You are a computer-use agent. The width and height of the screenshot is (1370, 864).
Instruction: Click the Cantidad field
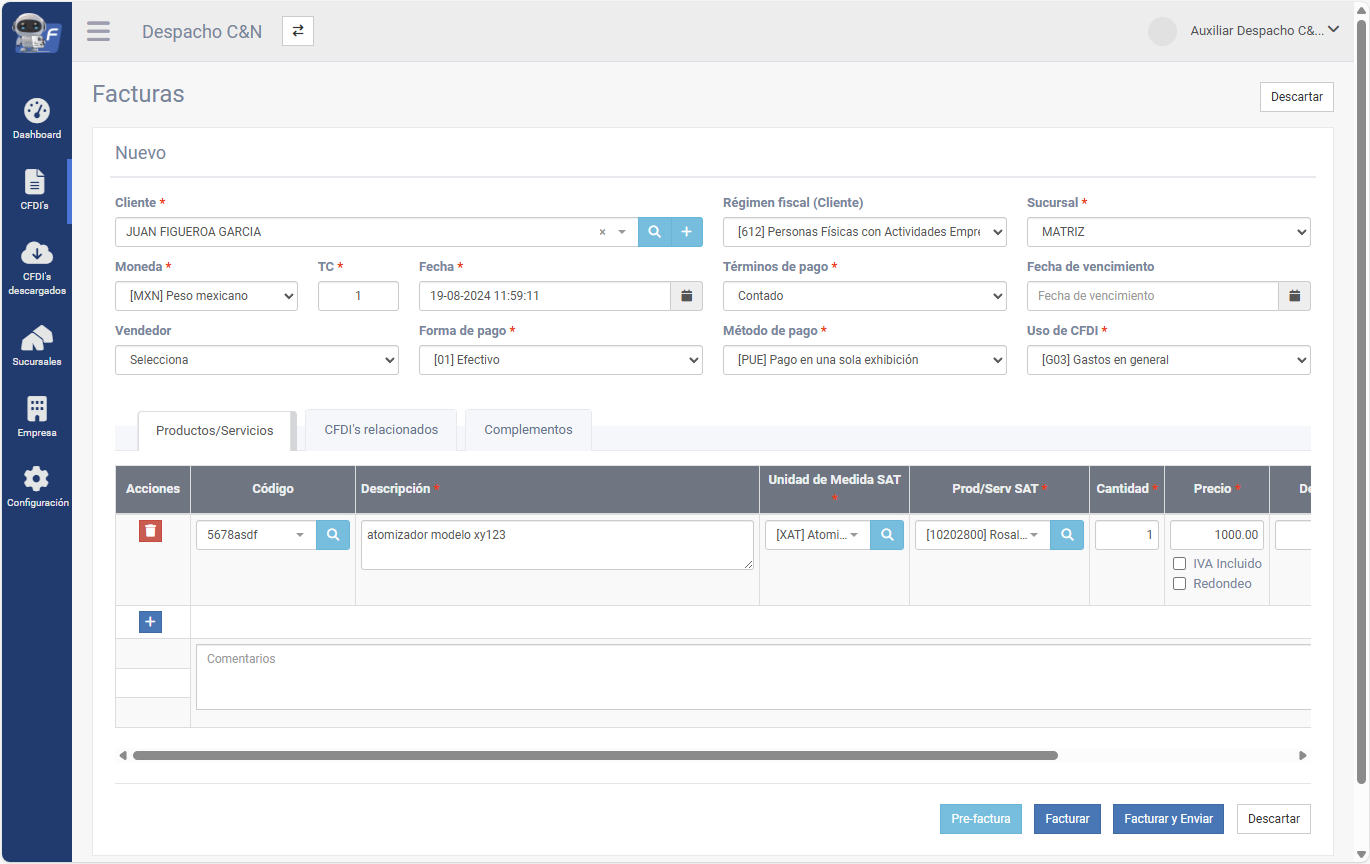tap(1127, 535)
